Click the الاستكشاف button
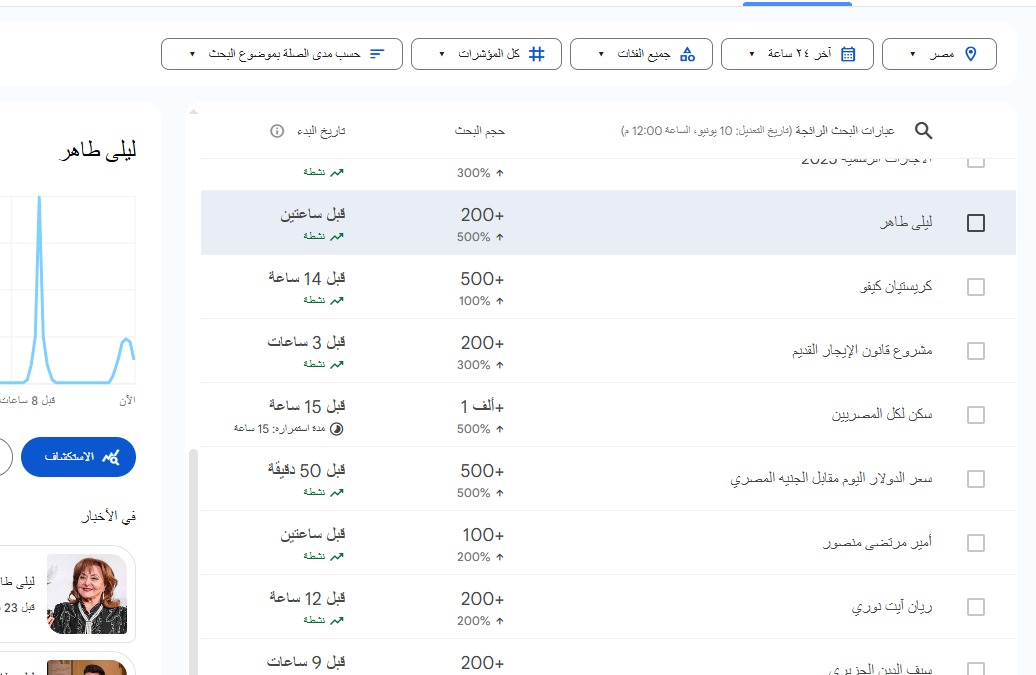This screenshot has width=1036, height=675. [x=78, y=457]
